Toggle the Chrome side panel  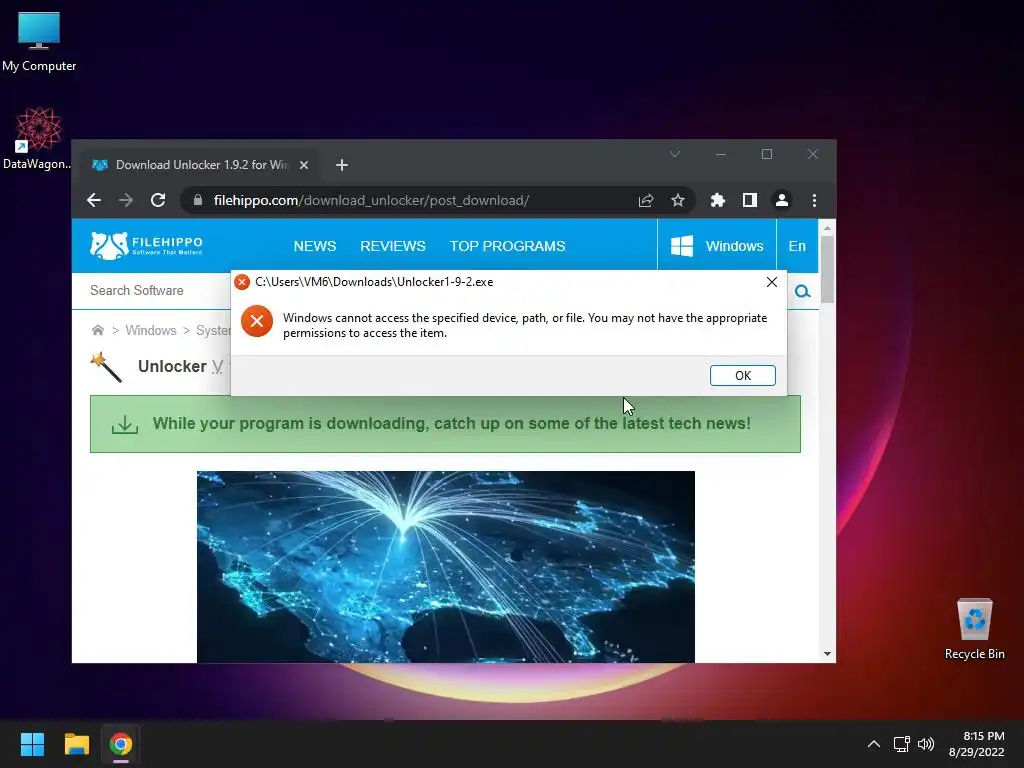[x=750, y=200]
